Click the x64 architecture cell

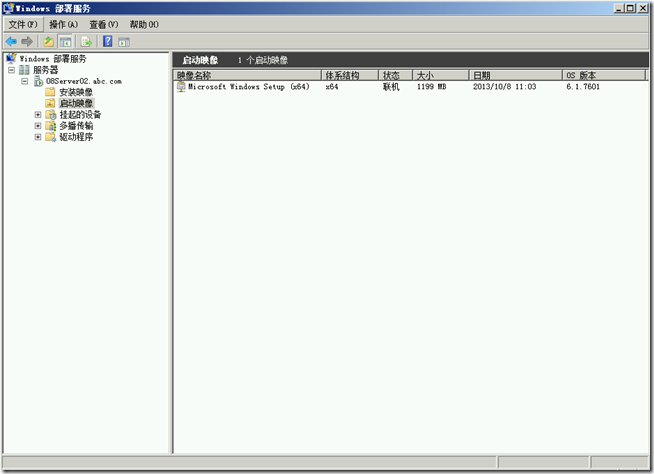tap(332, 87)
